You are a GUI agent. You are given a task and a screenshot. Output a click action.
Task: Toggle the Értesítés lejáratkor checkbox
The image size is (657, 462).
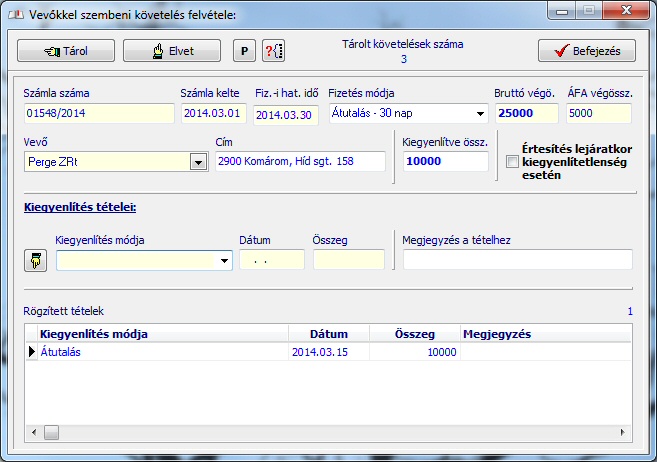(512, 161)
